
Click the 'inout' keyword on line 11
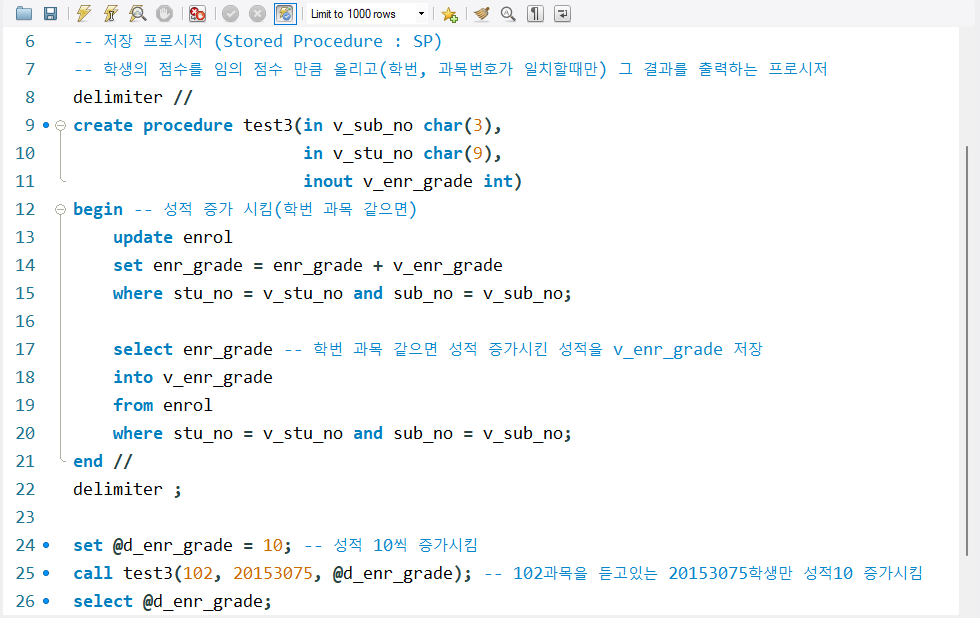[328, 181]
